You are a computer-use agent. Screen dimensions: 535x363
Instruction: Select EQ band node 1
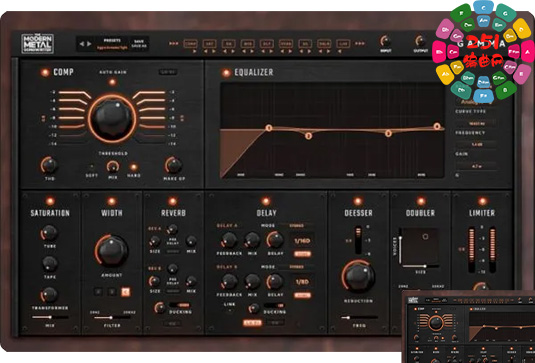click(x=269, y=128)
